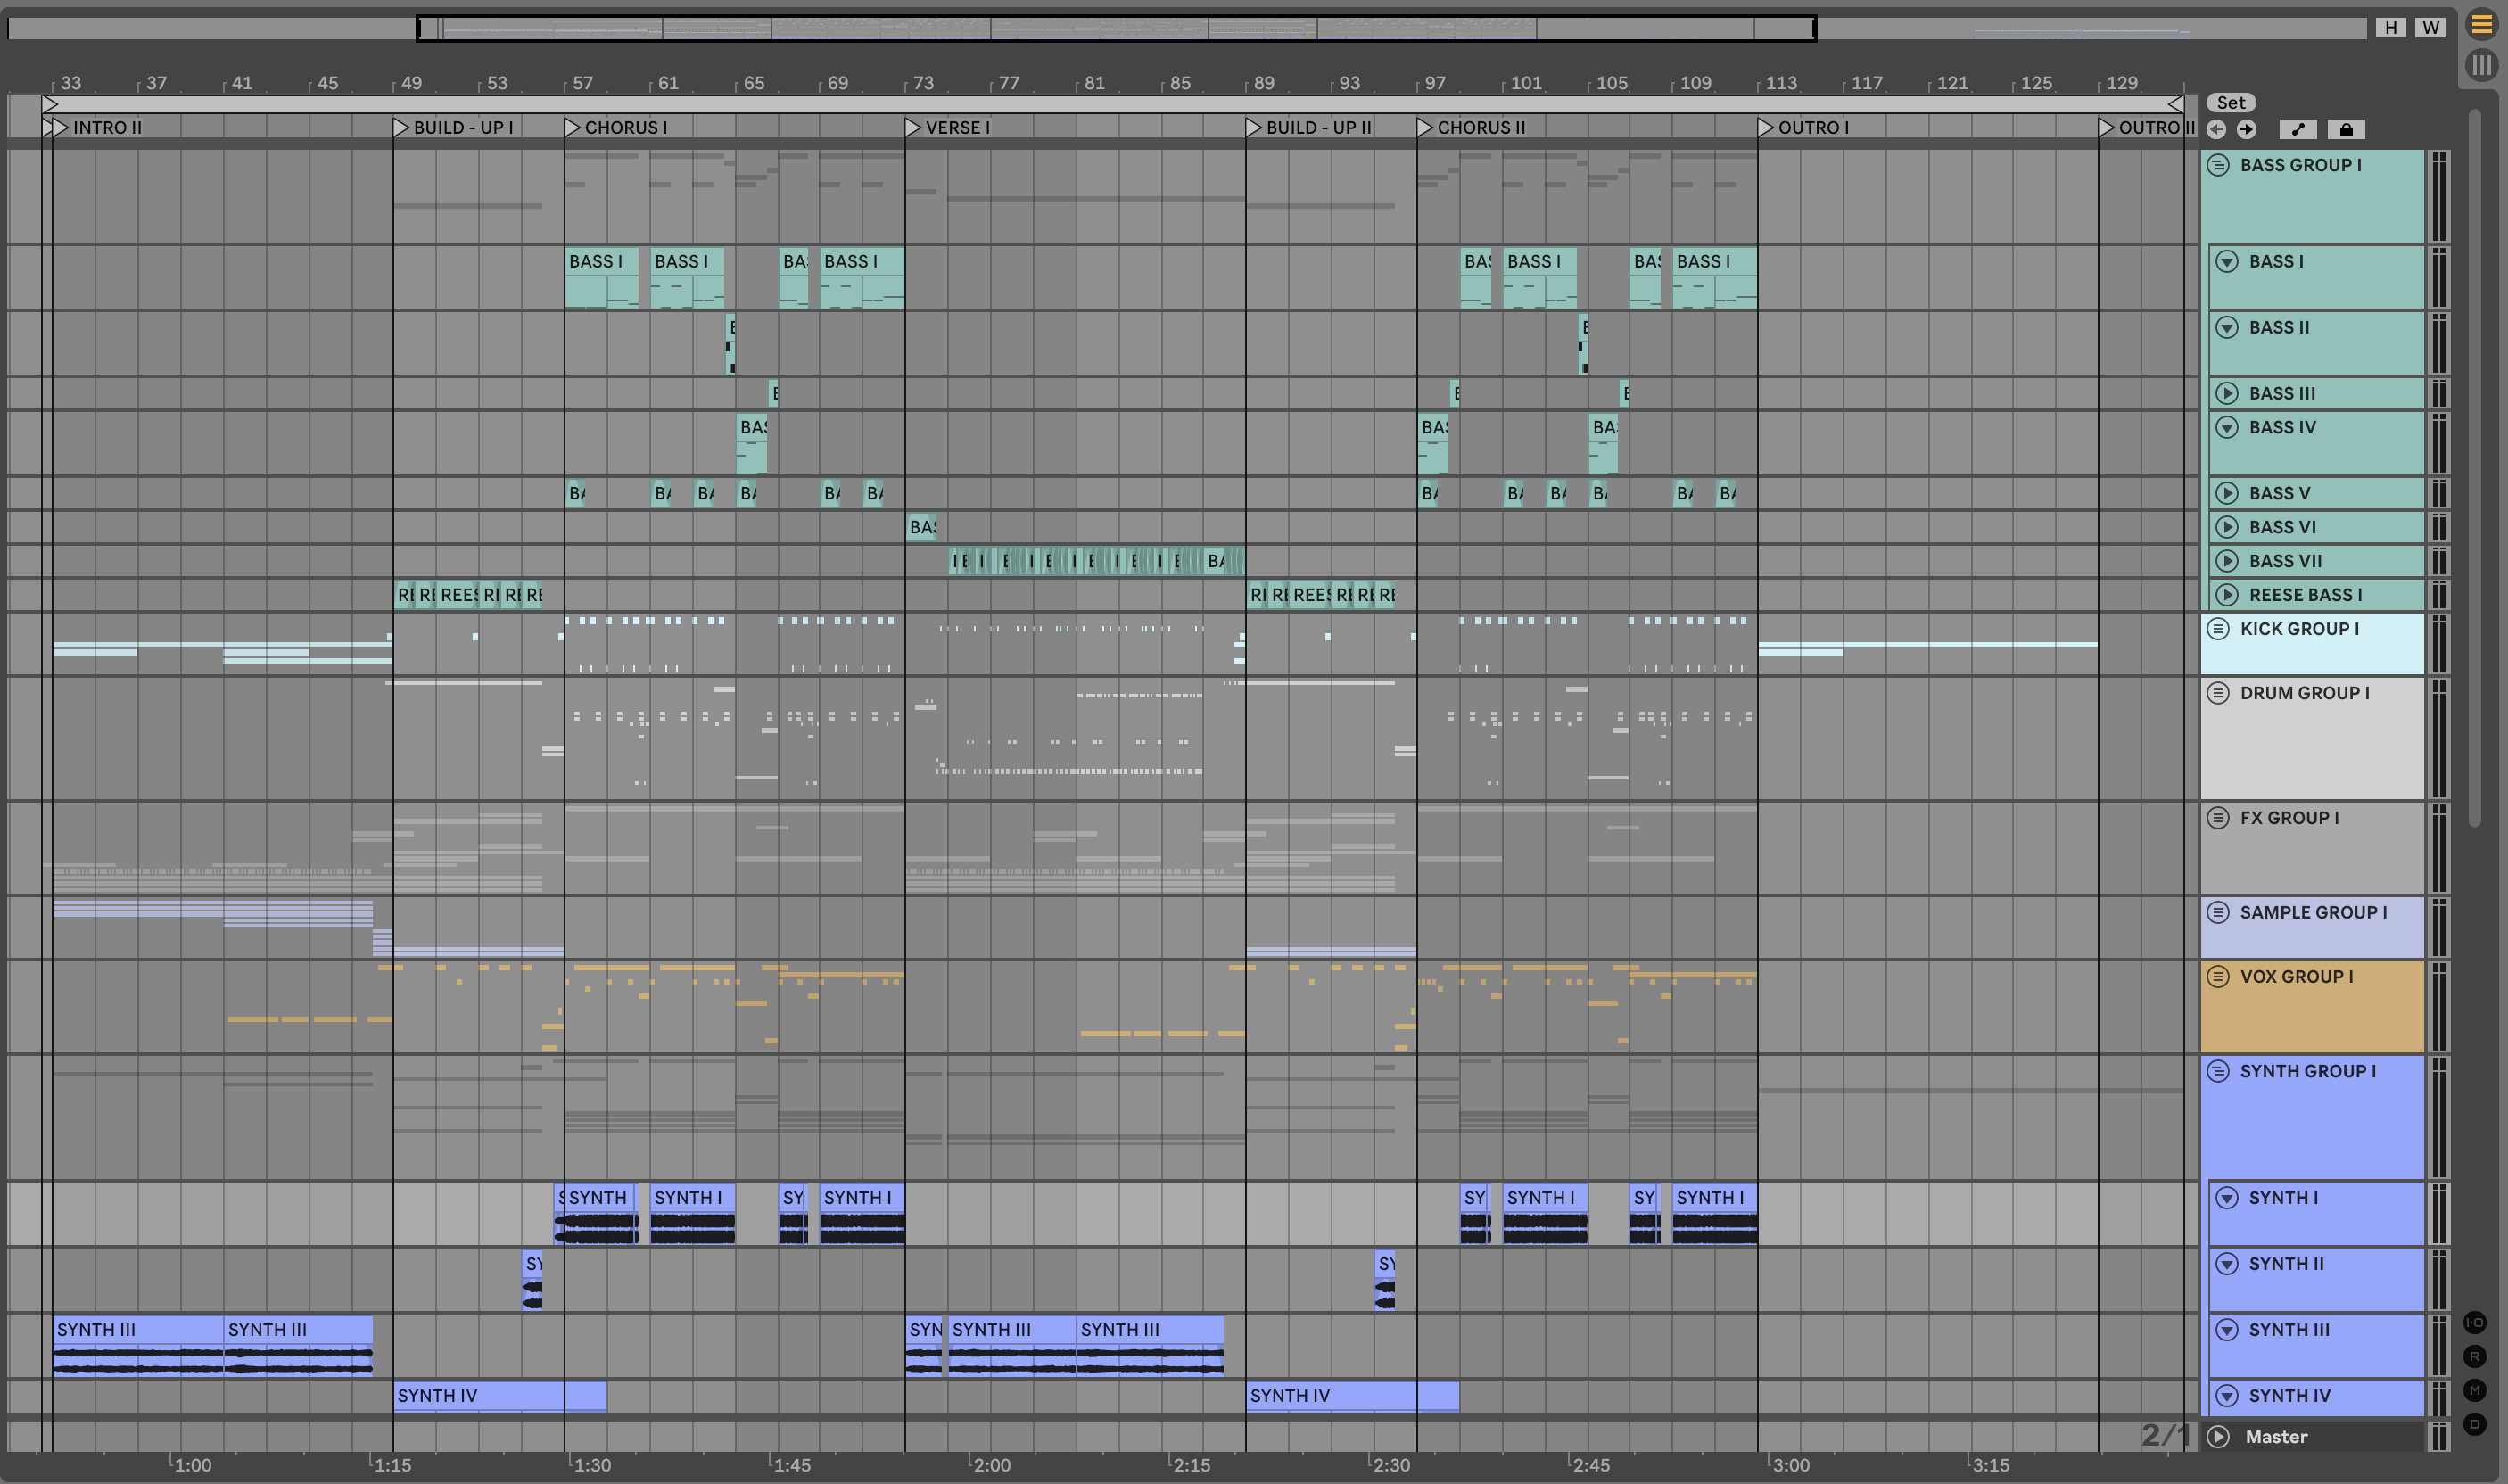Click the W optimize width button

[x=2430, y=27]
